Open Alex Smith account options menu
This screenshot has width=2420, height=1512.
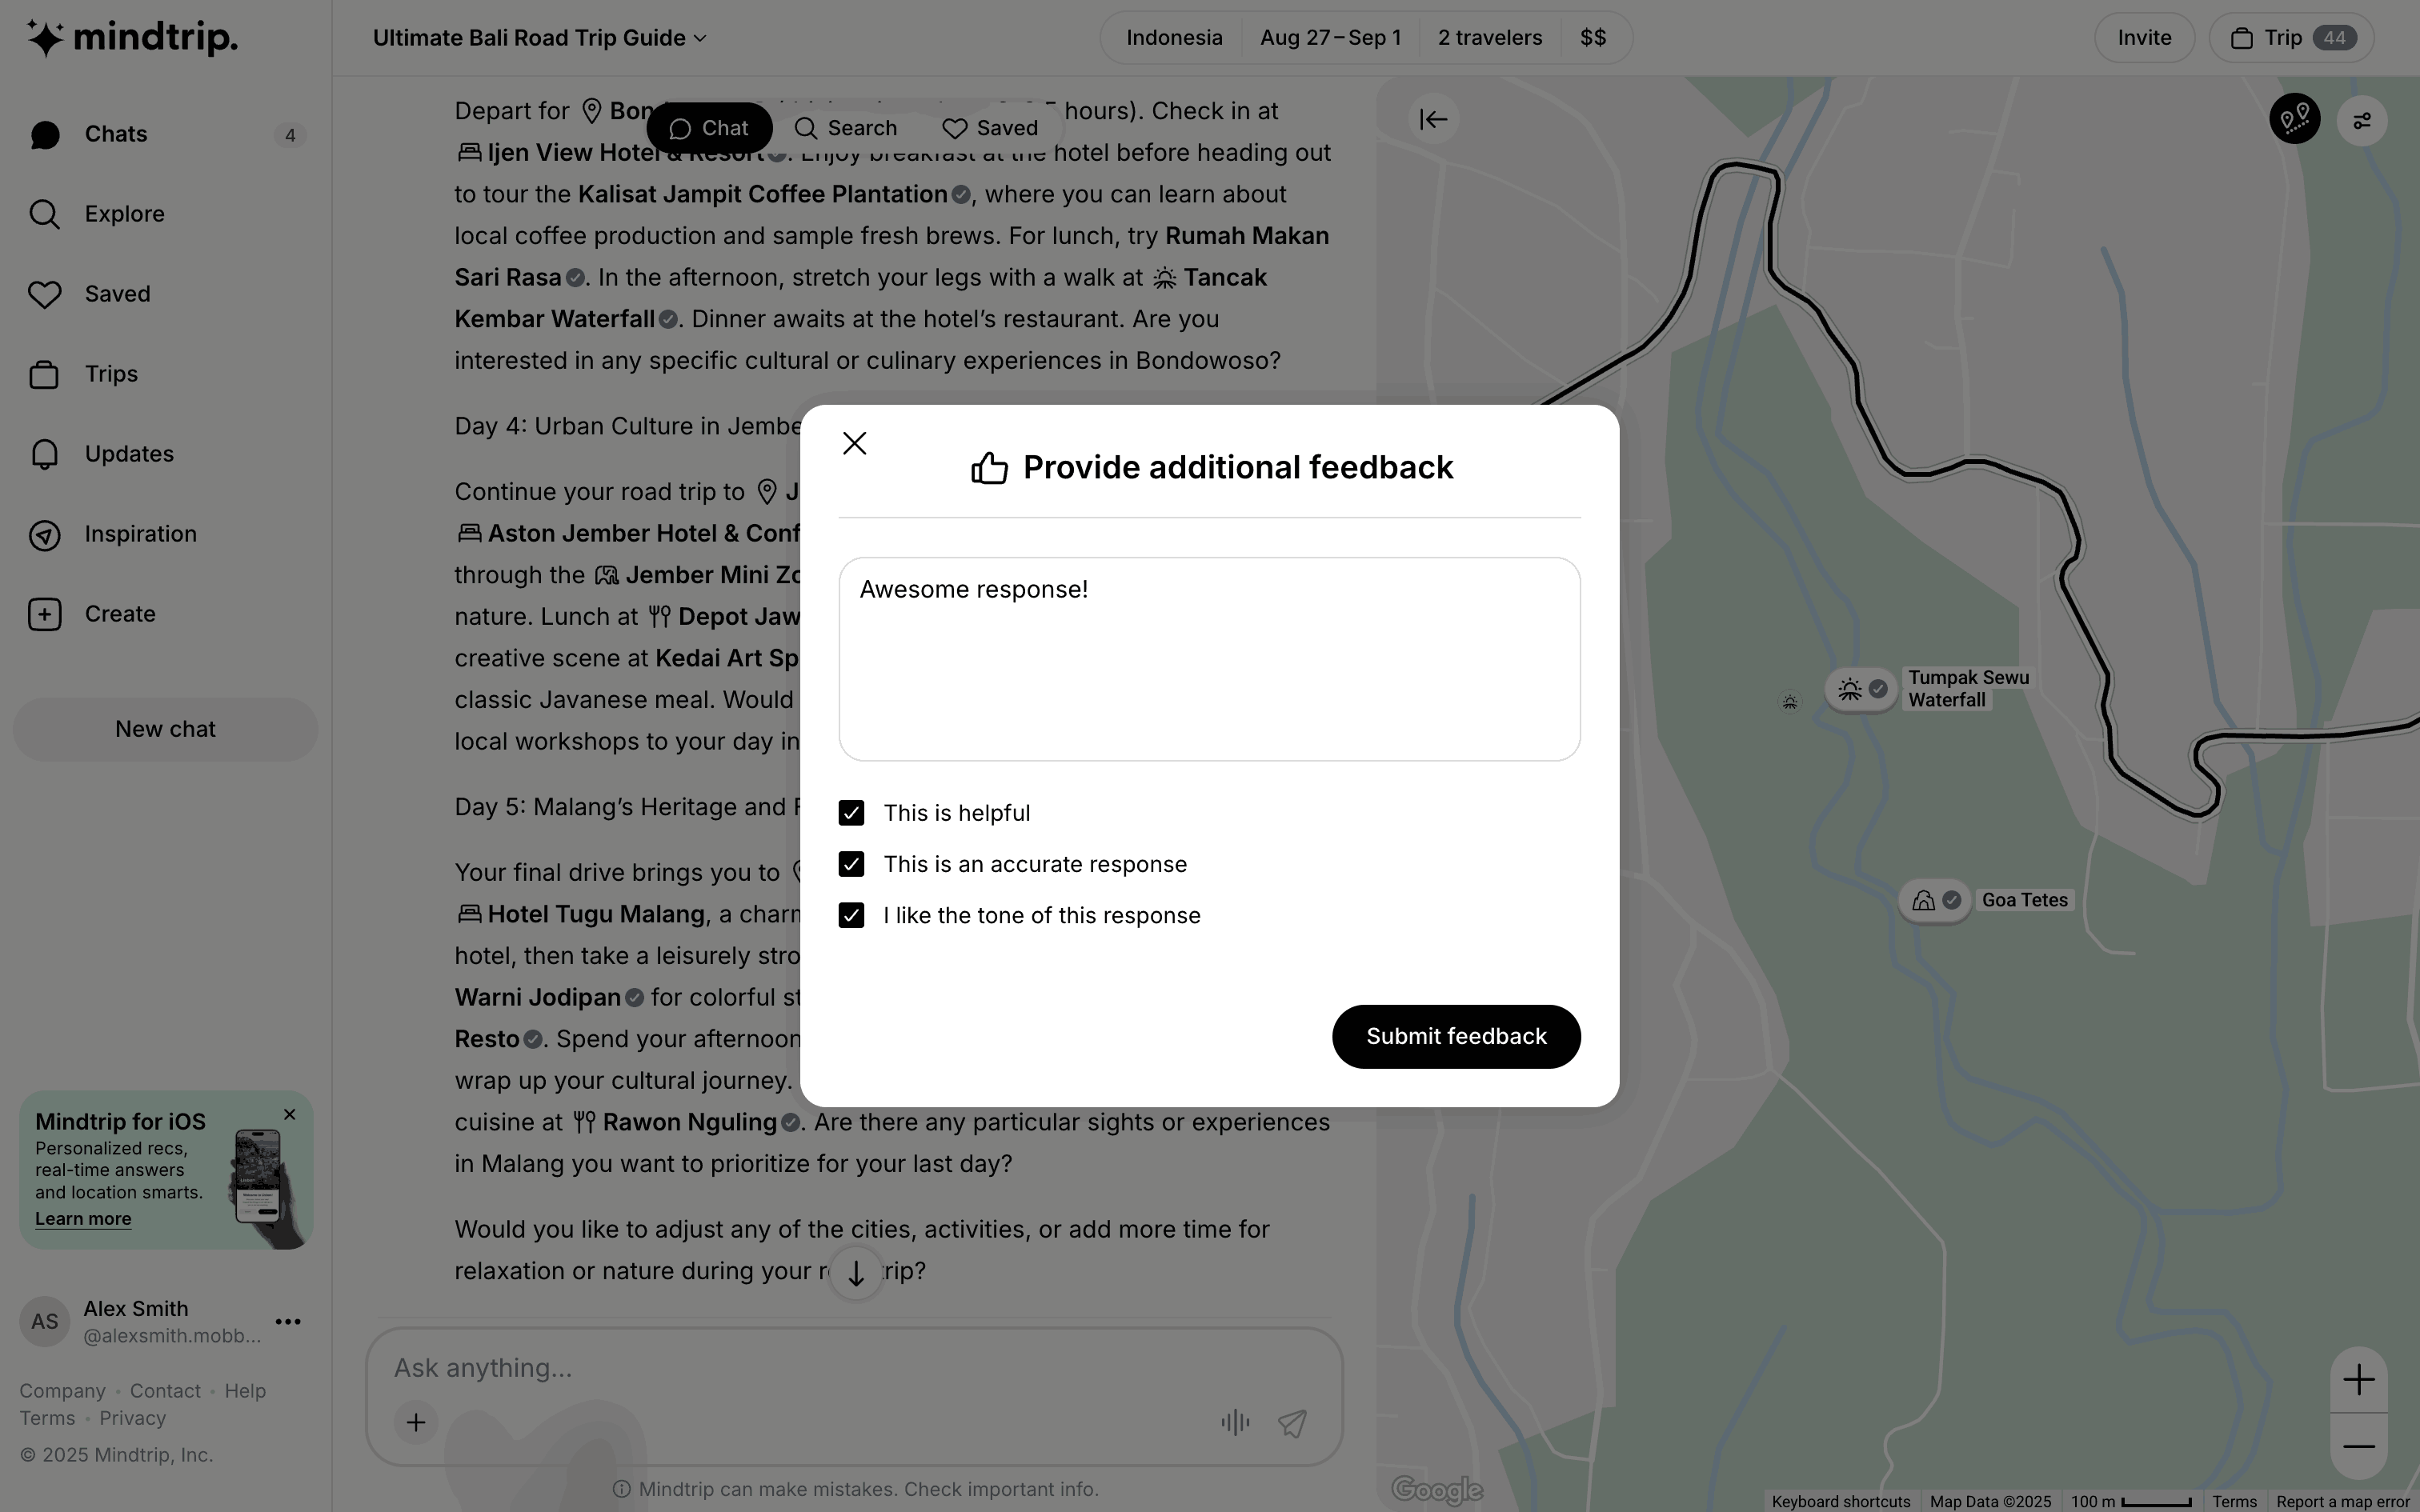pyautogui.click(x=288, y=1322)
